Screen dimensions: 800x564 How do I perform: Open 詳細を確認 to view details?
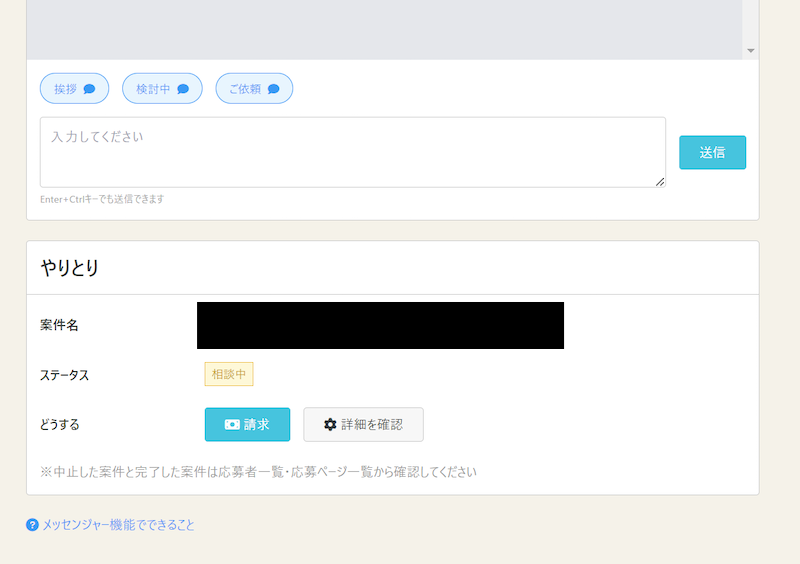coord(363,424)
